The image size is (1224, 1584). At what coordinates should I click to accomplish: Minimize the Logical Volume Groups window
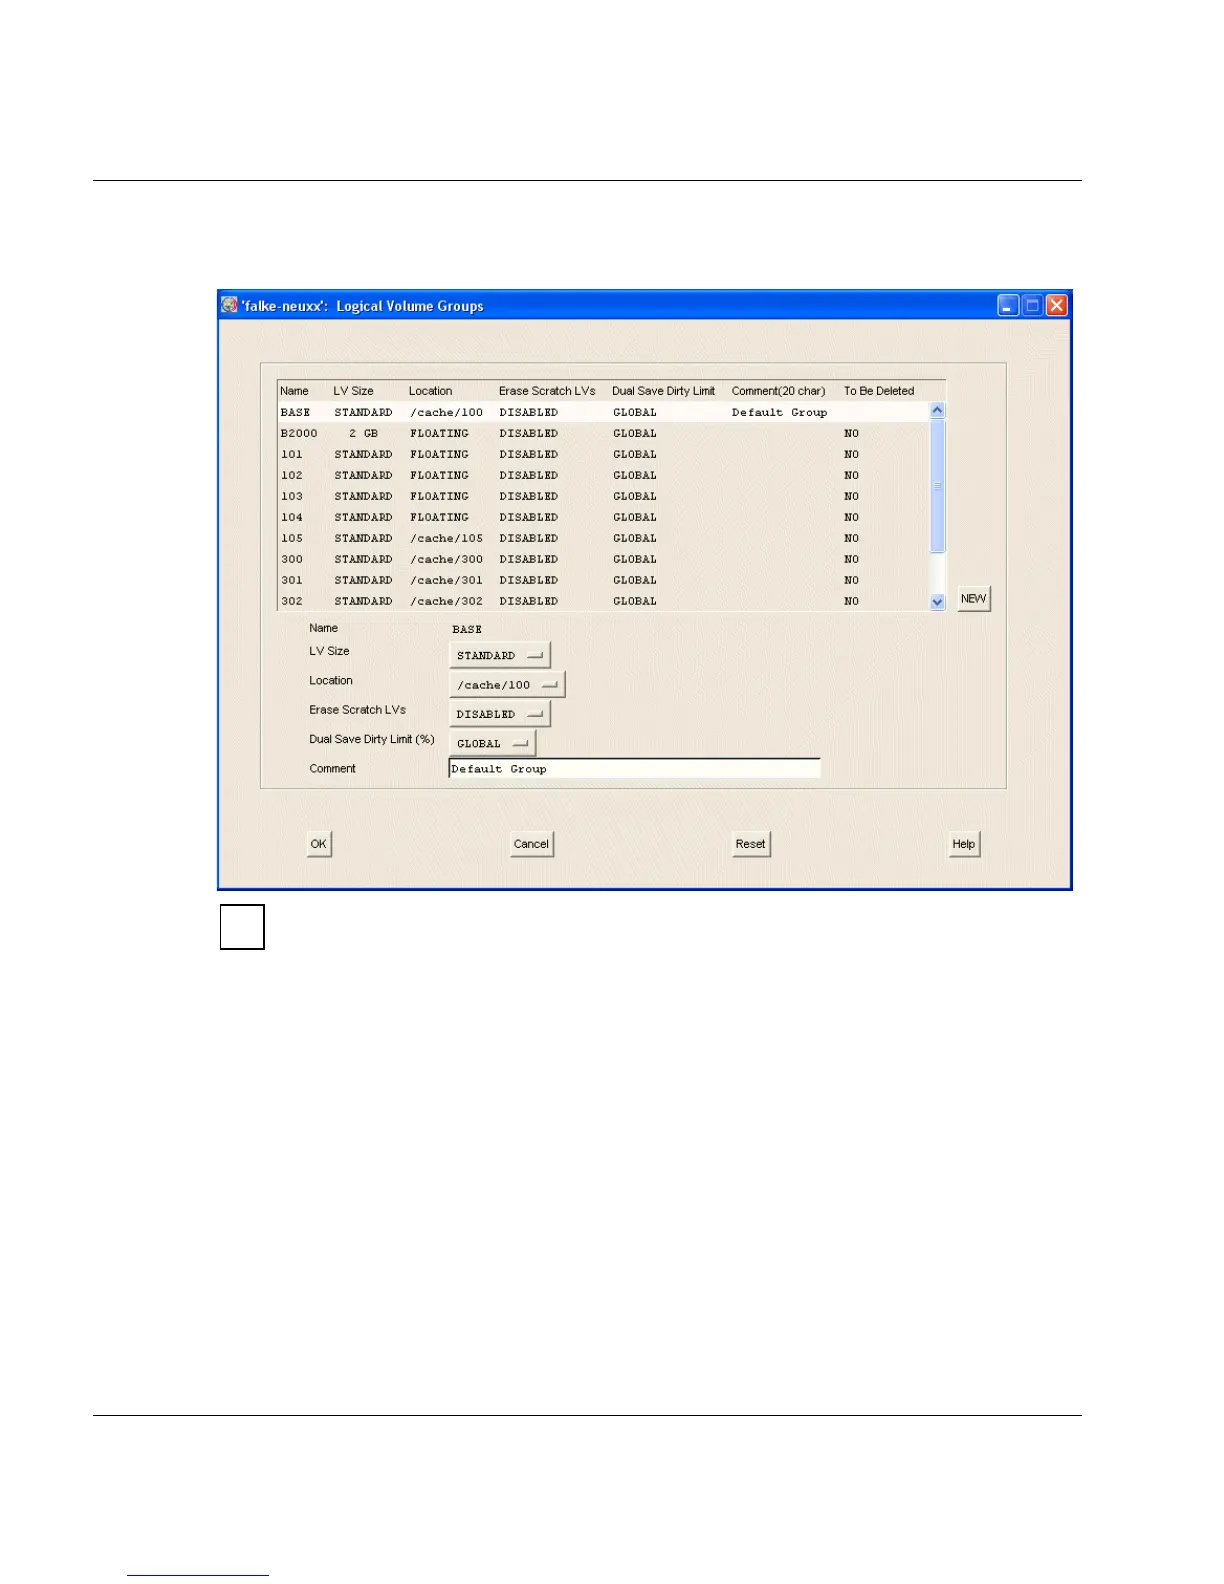pyautogui.click(x=1009, y=305)
